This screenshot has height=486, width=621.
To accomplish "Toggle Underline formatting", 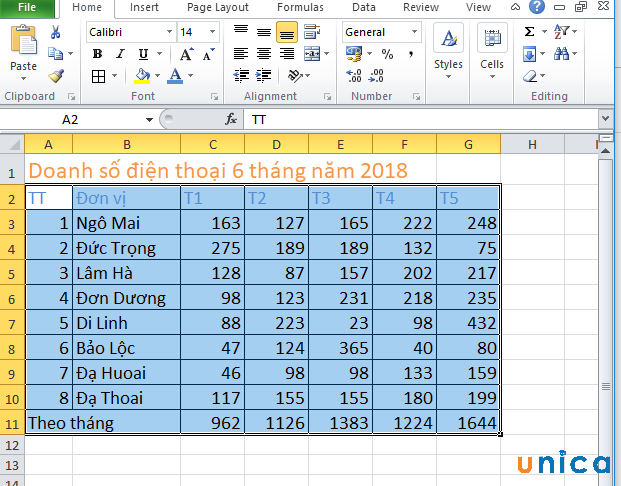I will (143, 54).
